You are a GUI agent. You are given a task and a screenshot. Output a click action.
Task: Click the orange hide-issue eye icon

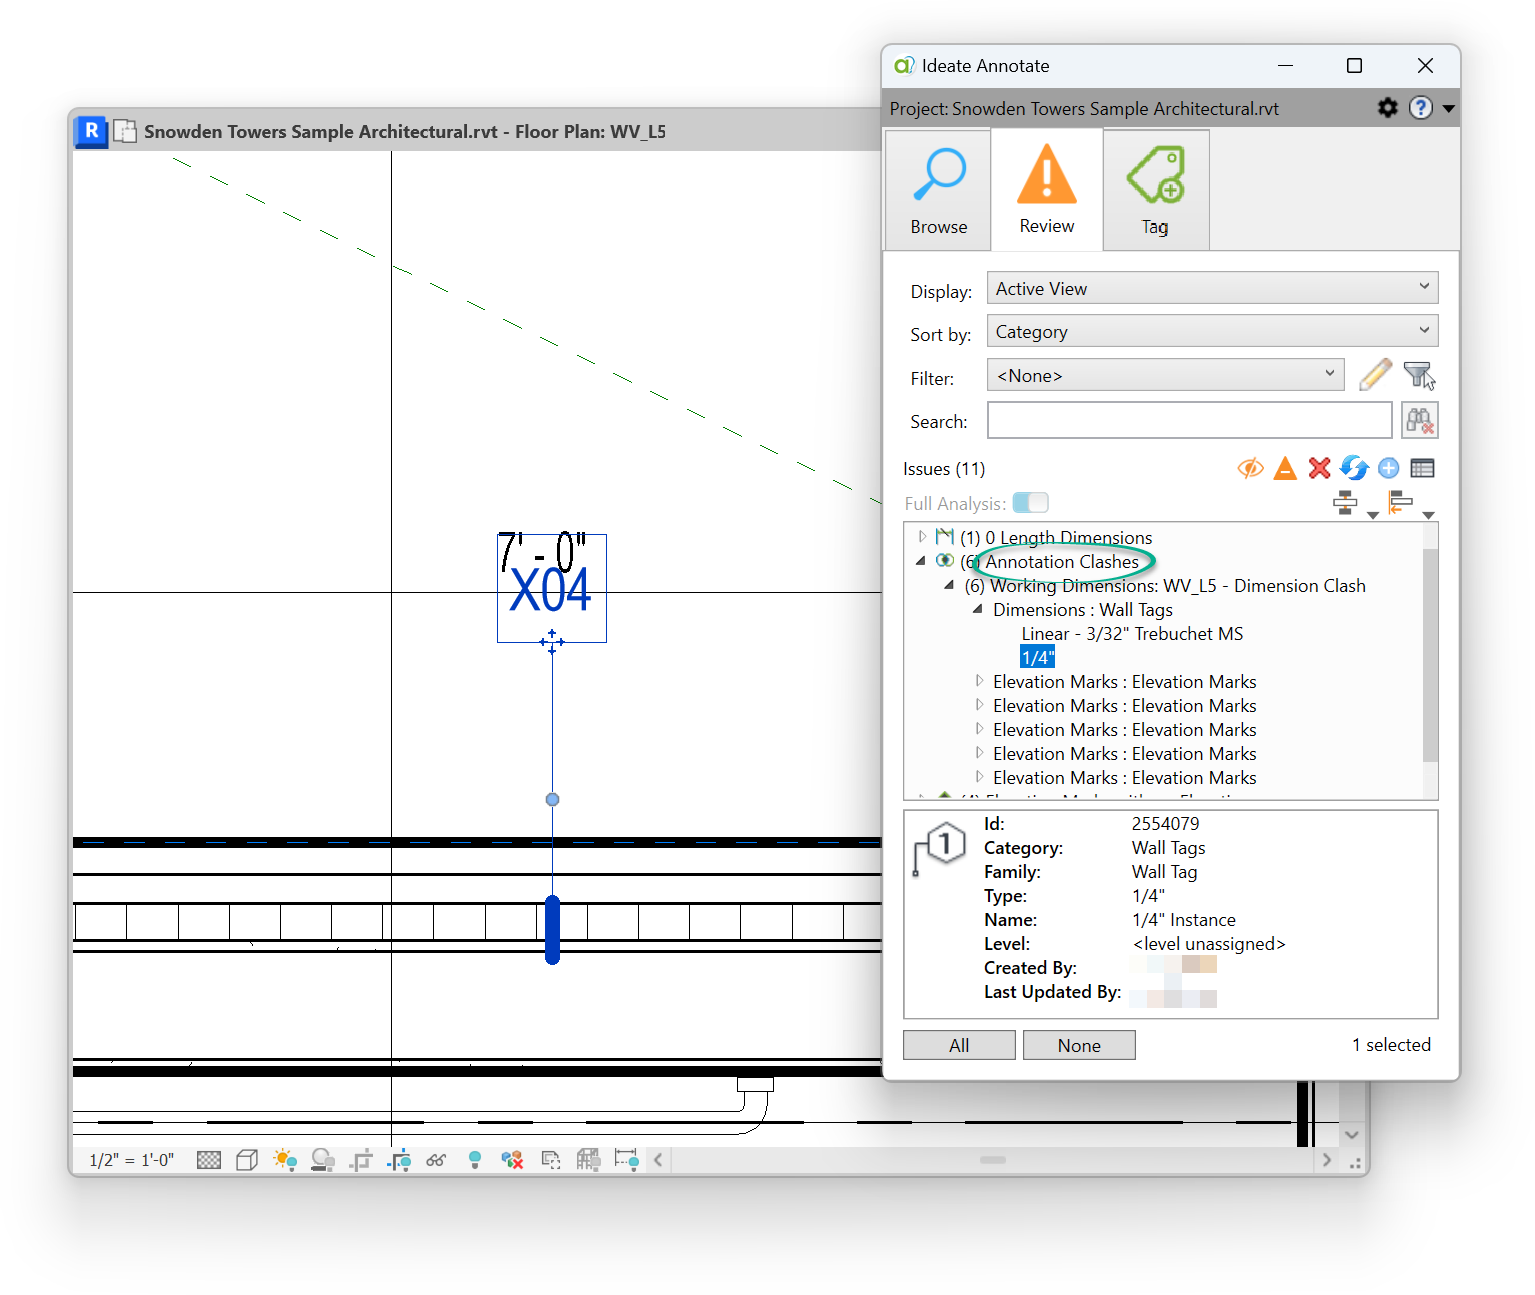[x=1250, y=468]
